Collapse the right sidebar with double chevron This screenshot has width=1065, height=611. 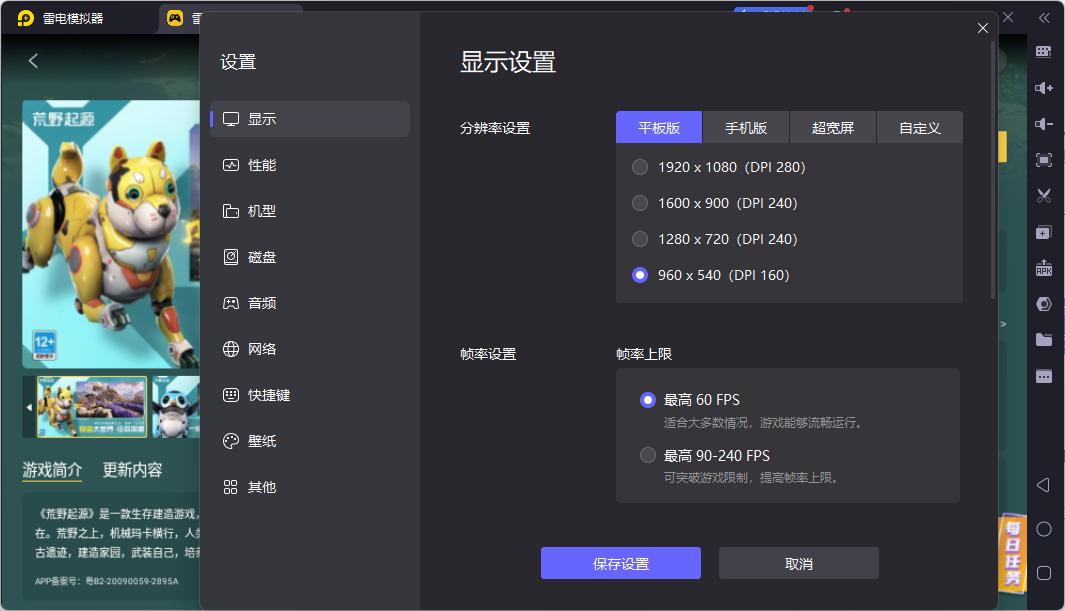1044,17
